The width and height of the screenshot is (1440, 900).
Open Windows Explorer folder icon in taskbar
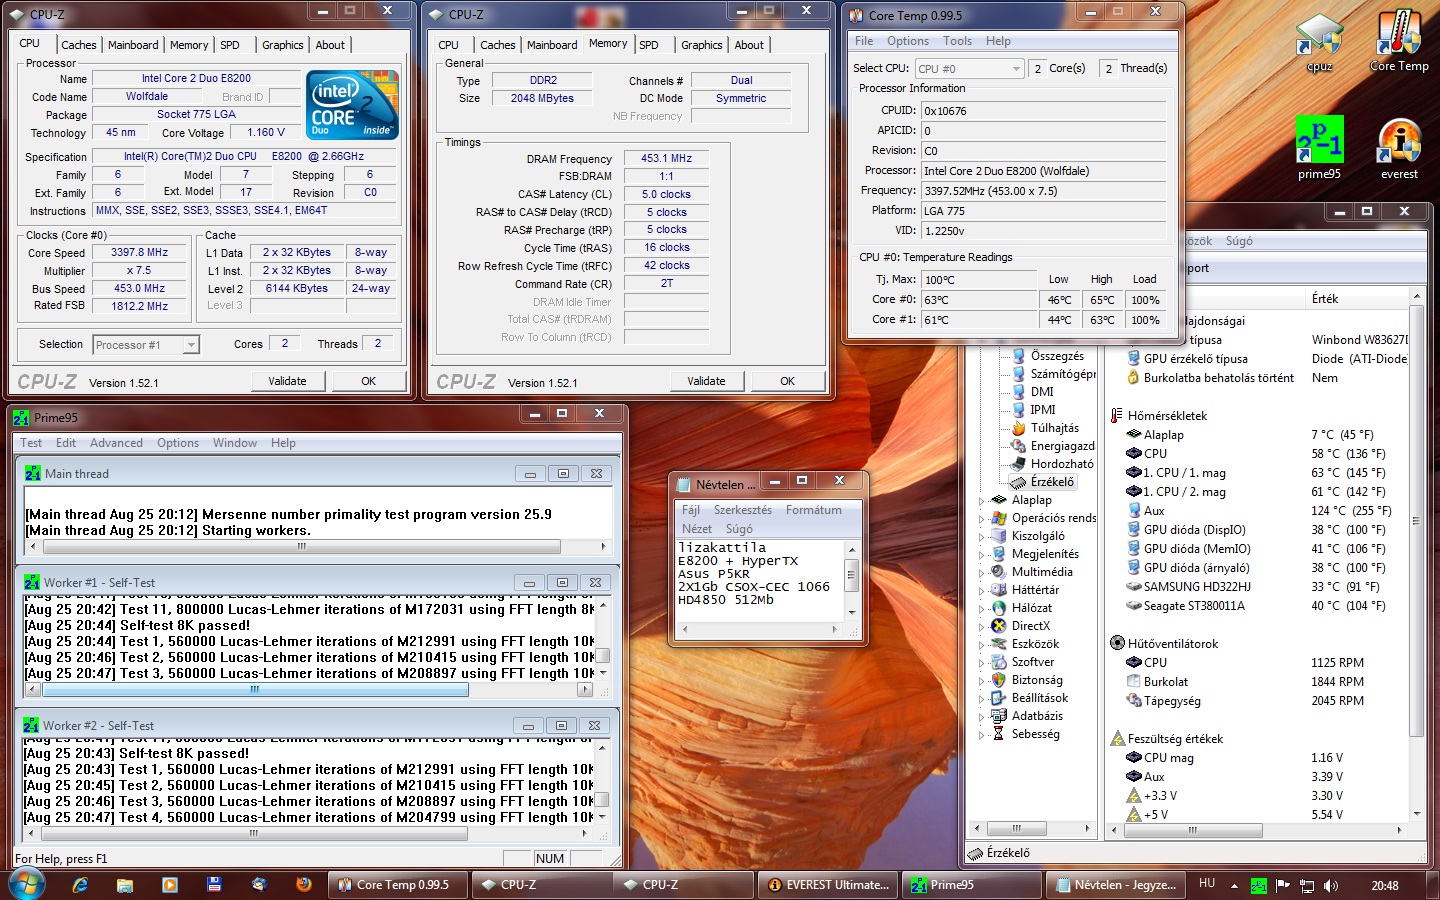pos(125,885)
